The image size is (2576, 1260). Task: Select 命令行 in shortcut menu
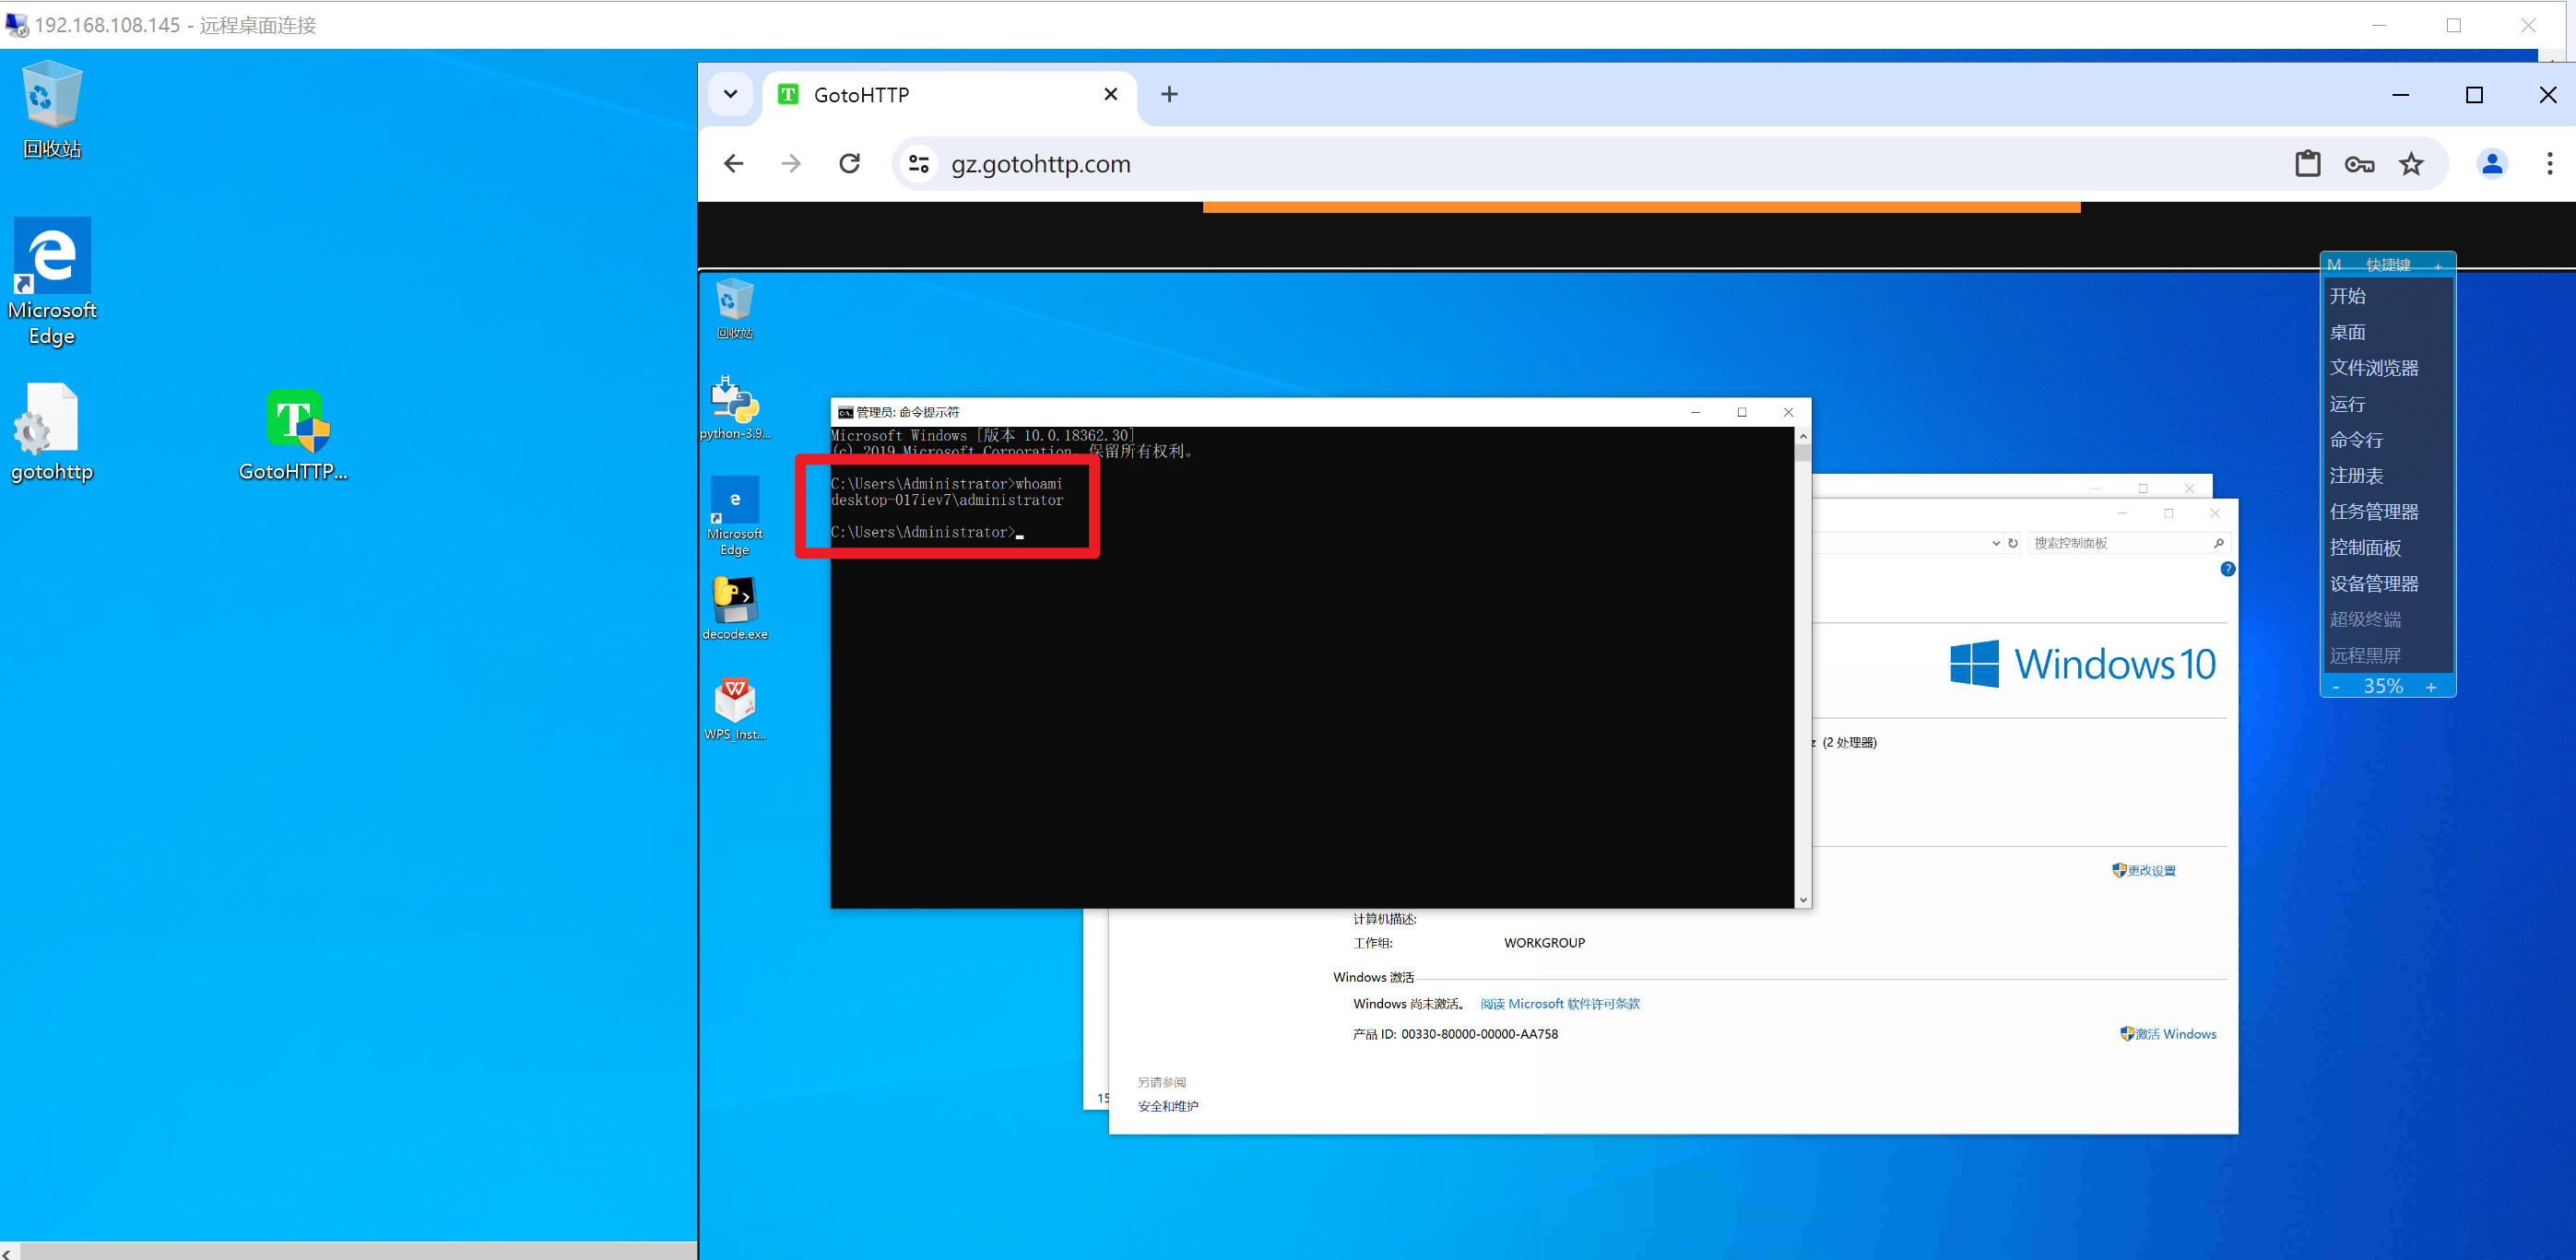pyautogui.click(x=2356, y=440)
